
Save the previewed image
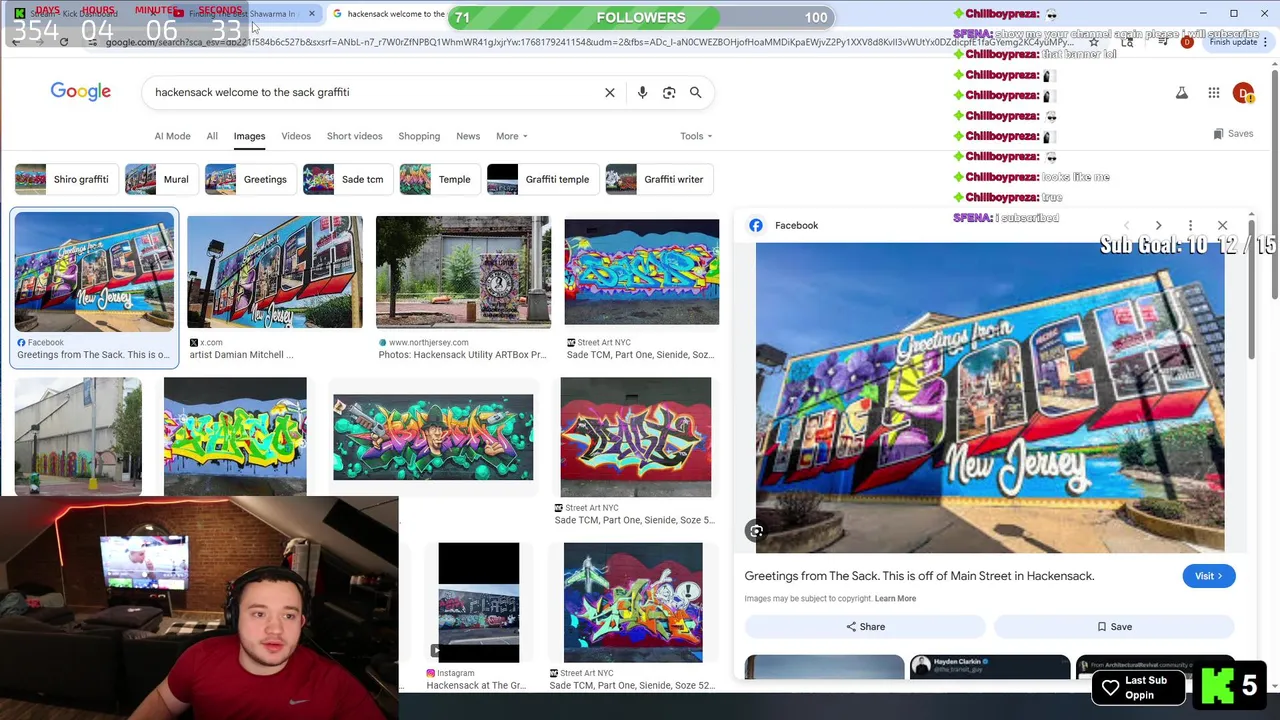coord(1114,627)
